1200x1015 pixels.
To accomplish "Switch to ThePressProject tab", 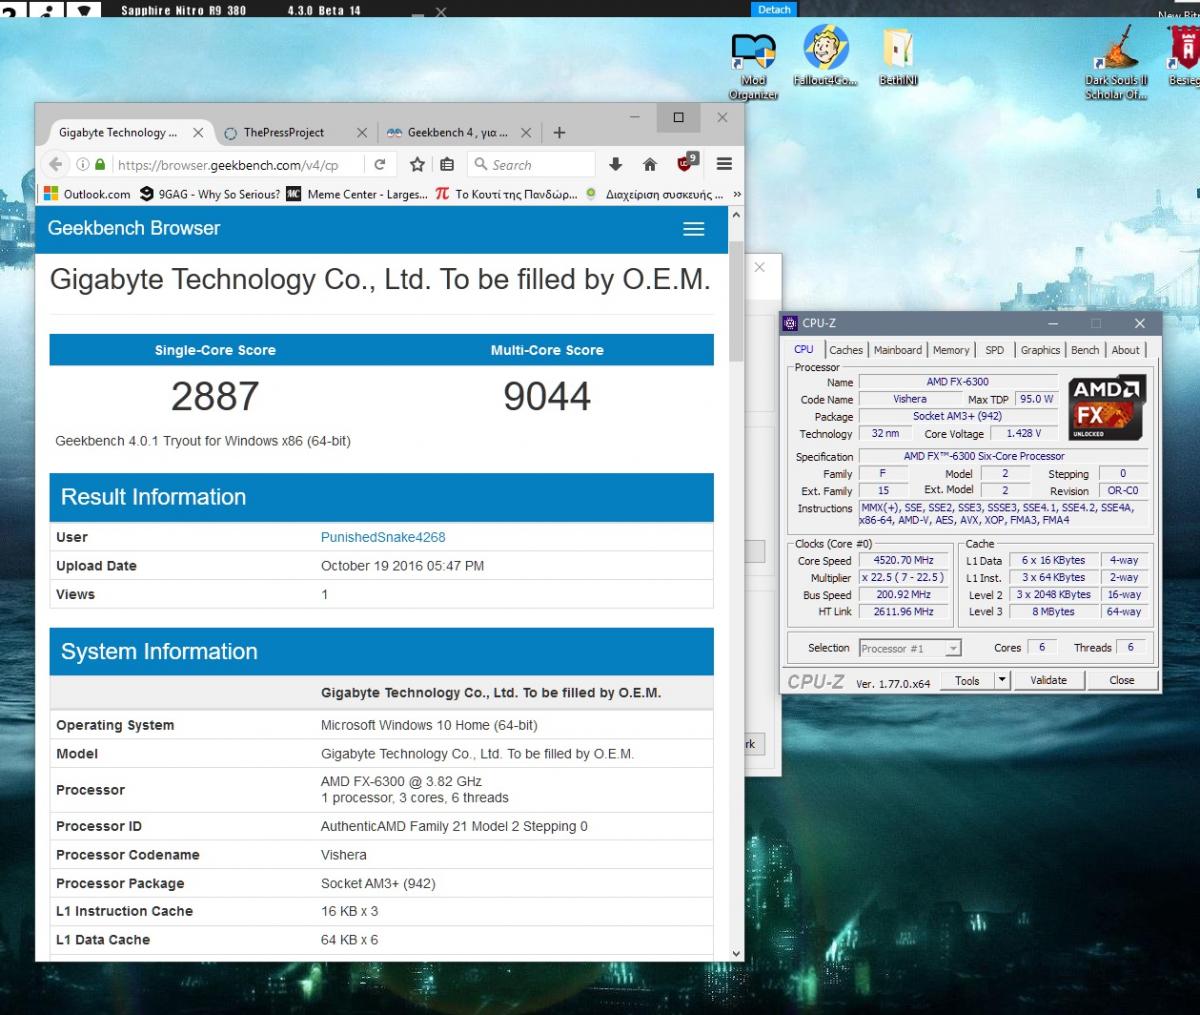I will [285, 132].
